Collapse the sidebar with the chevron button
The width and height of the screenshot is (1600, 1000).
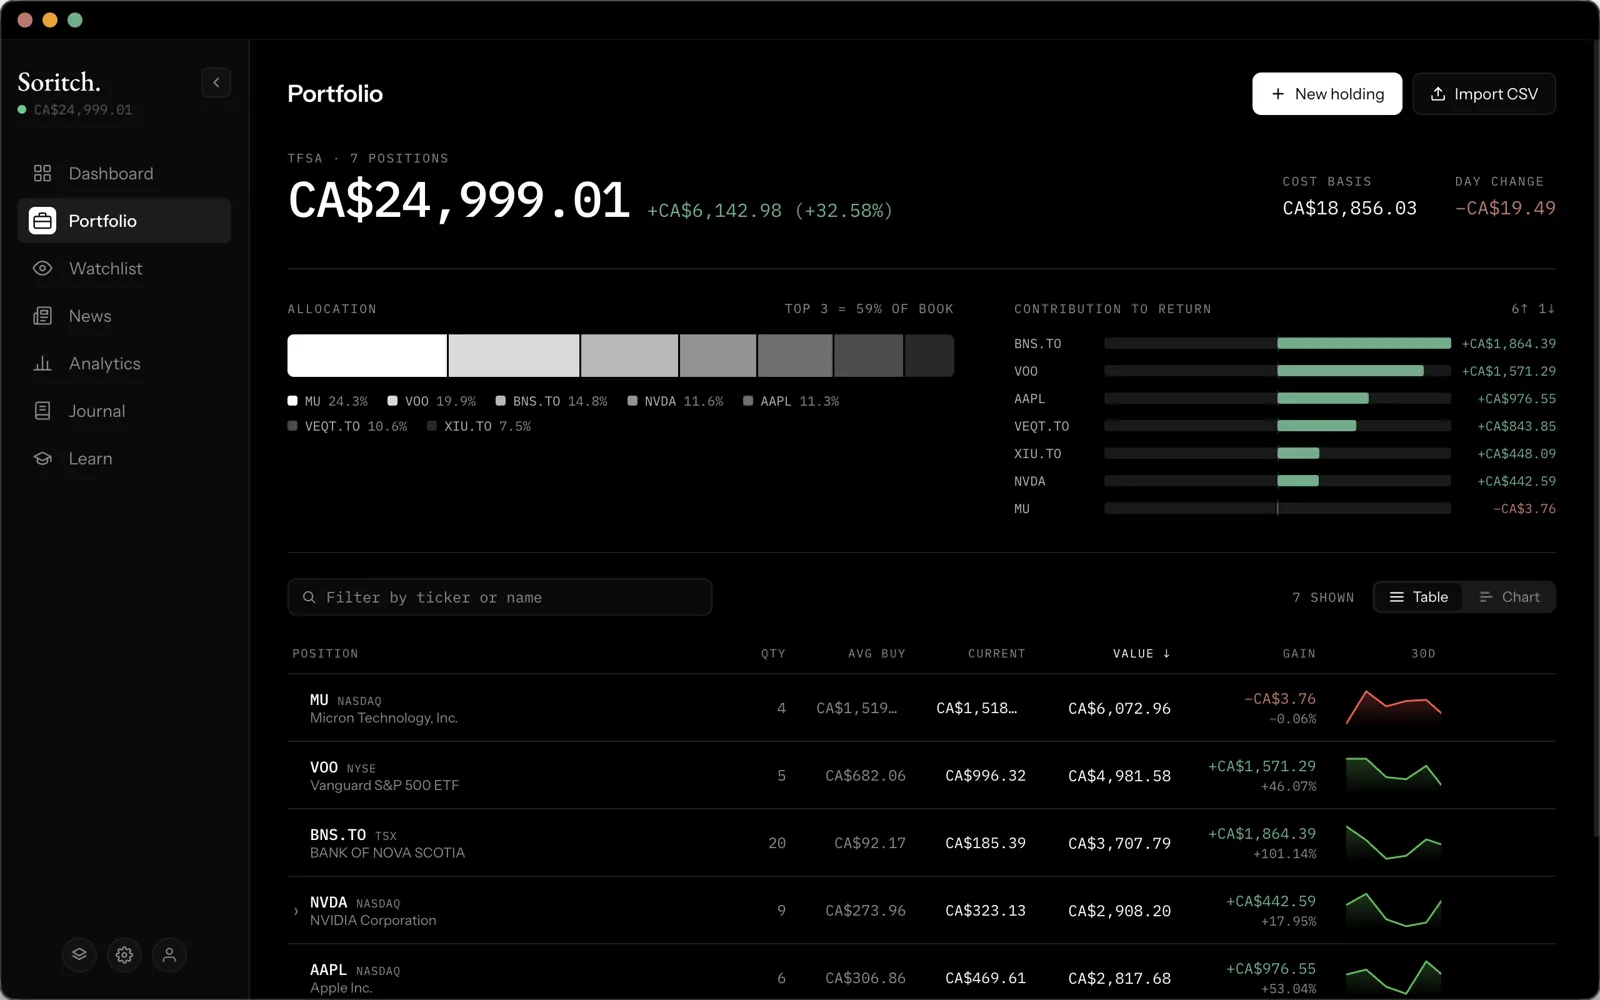(216, 82)
